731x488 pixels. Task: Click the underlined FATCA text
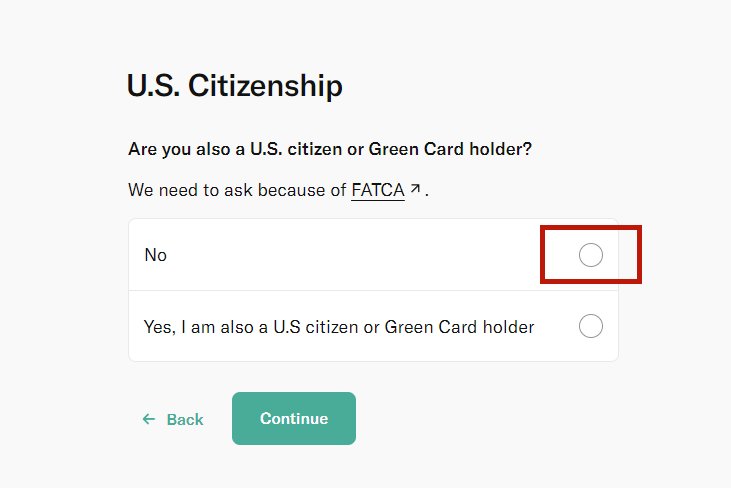(x=377, y=189)
